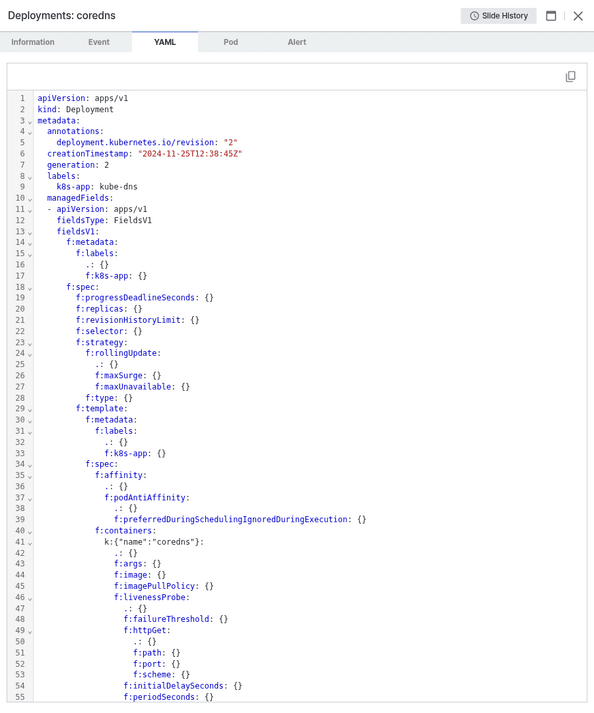Fold f:livenessProbe on line 46
Screen dimensions: 594x713
tap(30, 598)
